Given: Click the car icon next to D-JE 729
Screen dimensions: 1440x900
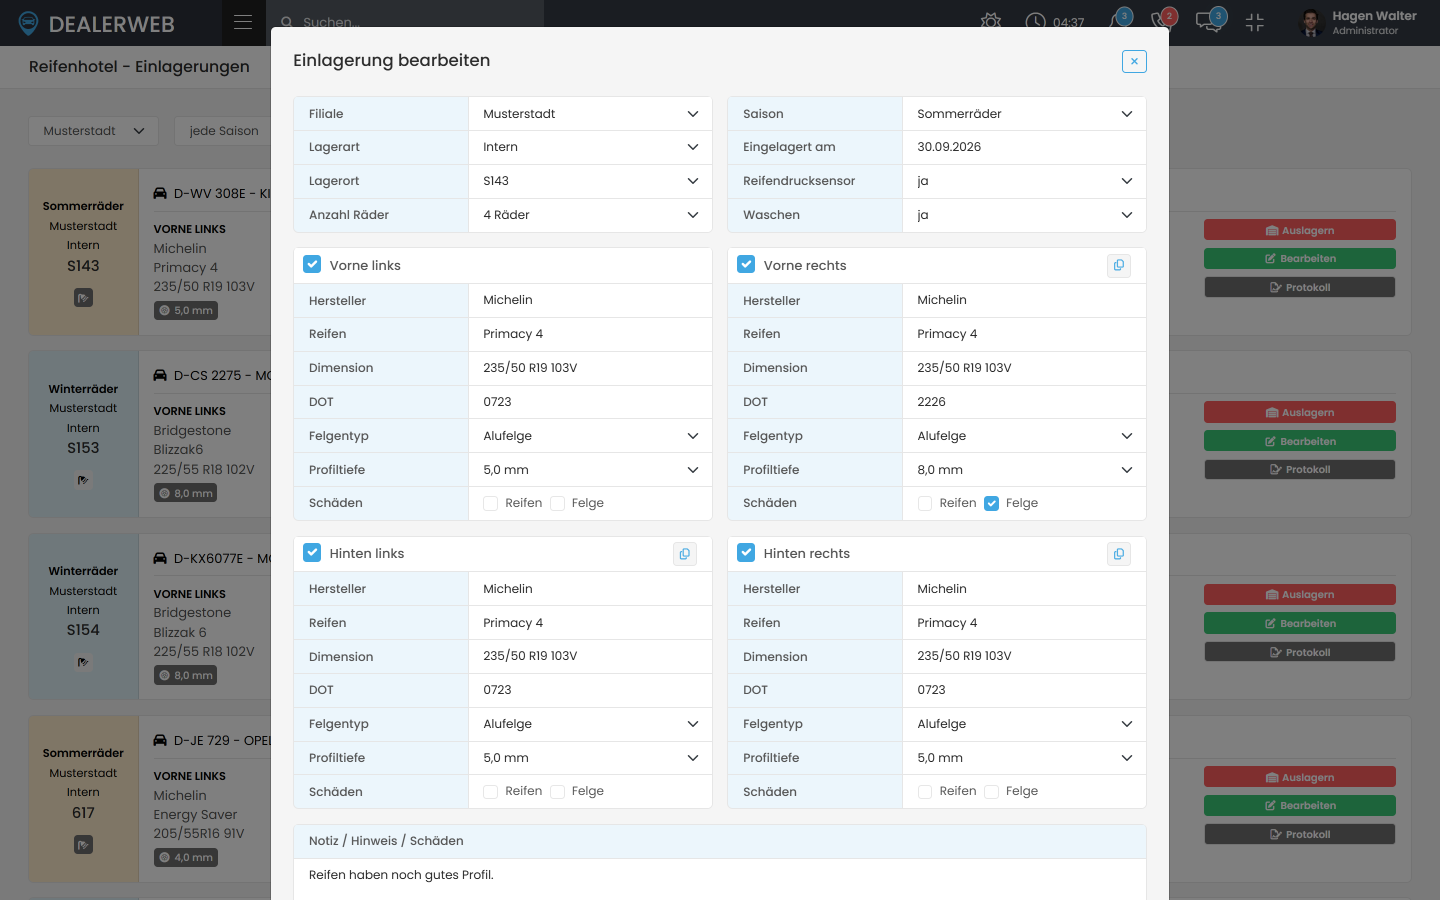Looking at the screenshot, I should point(160,740).
